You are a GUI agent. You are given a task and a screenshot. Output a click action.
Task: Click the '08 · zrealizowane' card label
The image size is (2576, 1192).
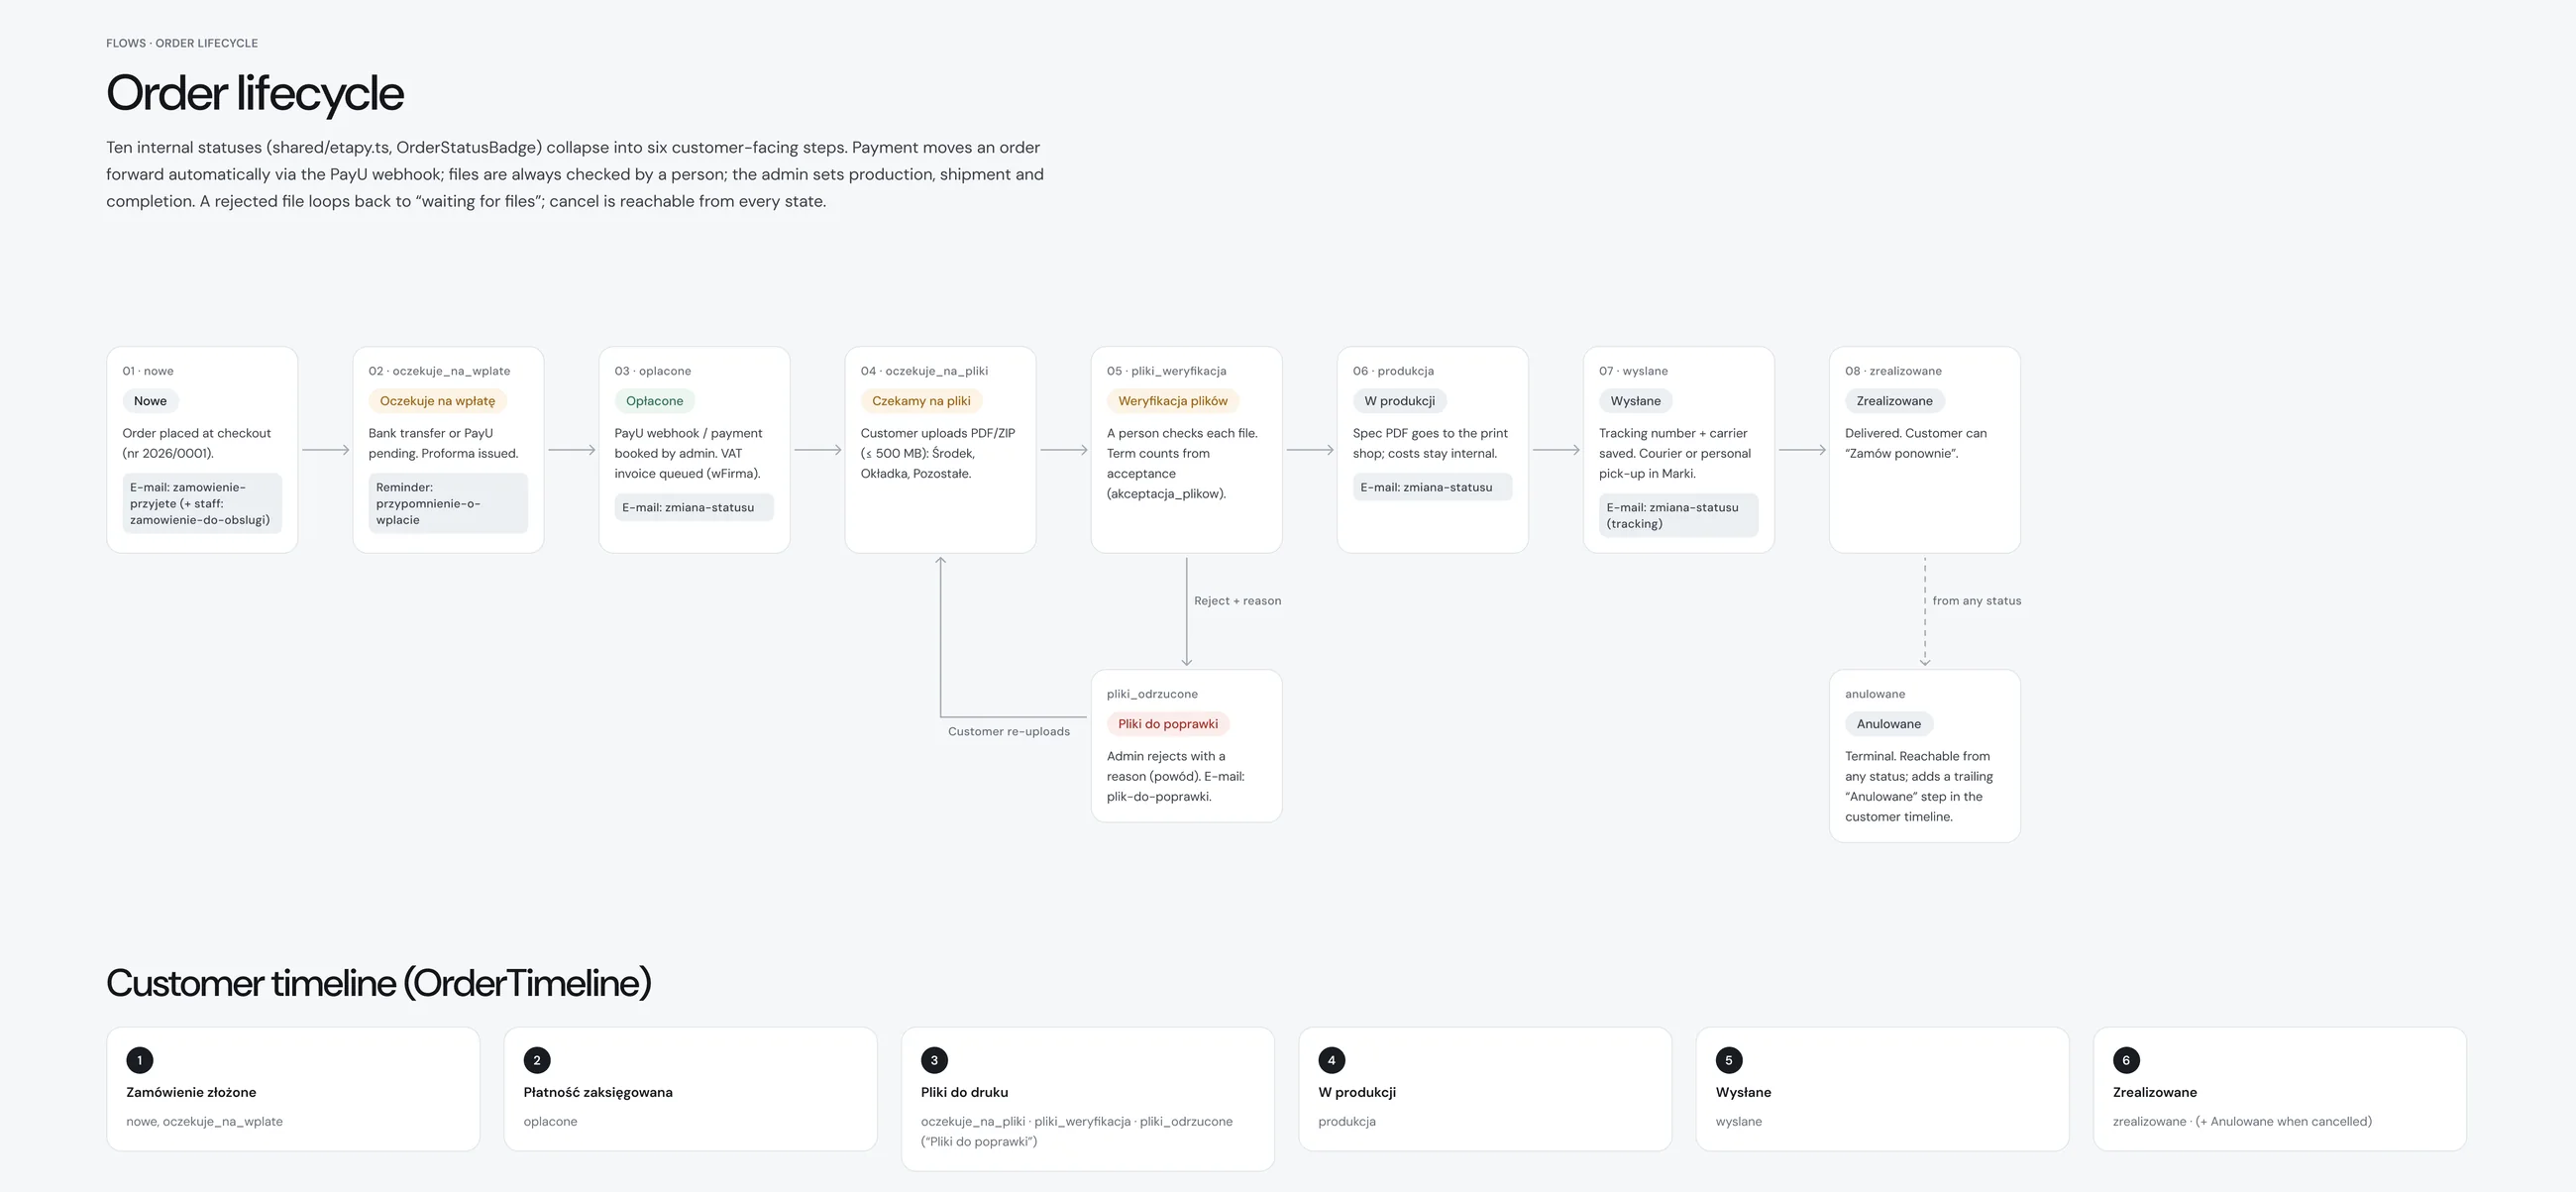(x=1893, y=371)
